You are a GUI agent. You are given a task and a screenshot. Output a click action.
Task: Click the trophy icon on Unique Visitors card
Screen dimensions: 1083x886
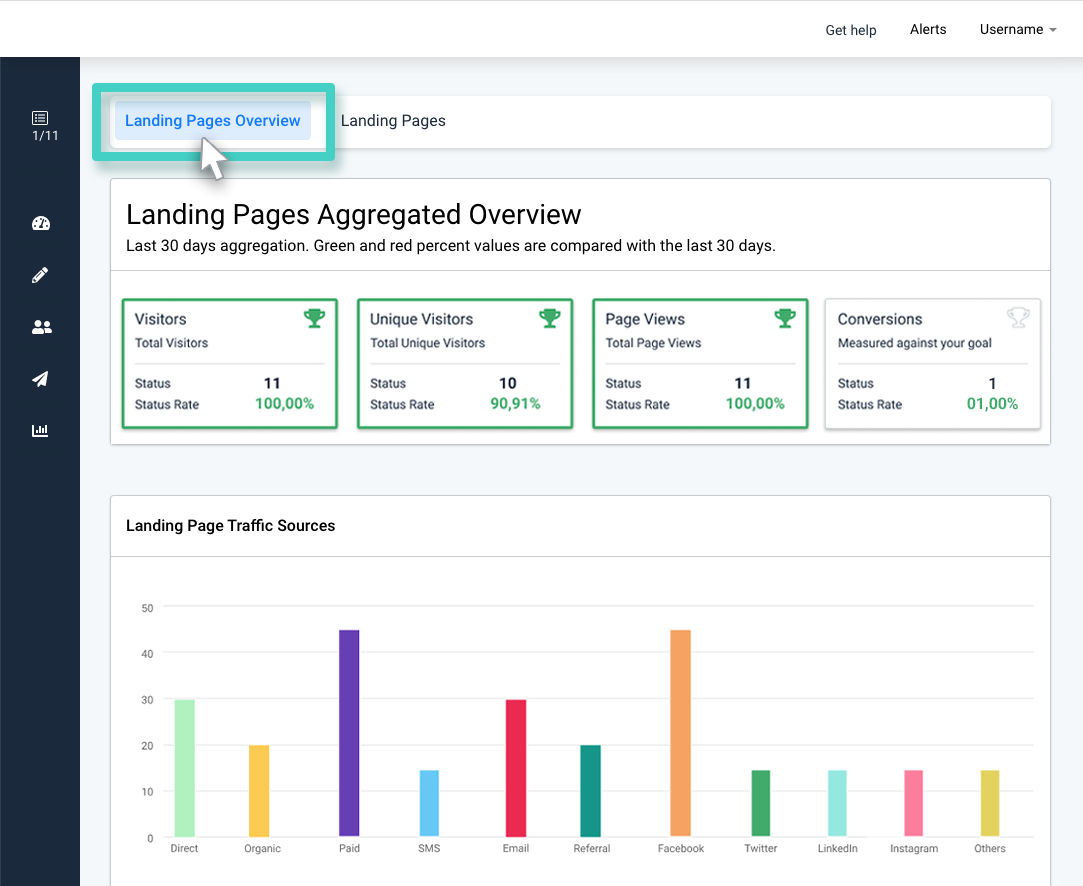point(550,318)
